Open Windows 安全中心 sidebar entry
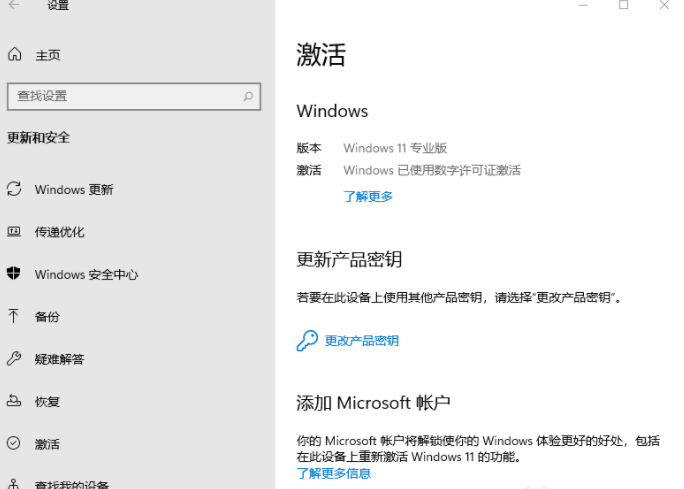Image resolution: width=684 pixels, height=489 pixels. [x=86, y=274]
